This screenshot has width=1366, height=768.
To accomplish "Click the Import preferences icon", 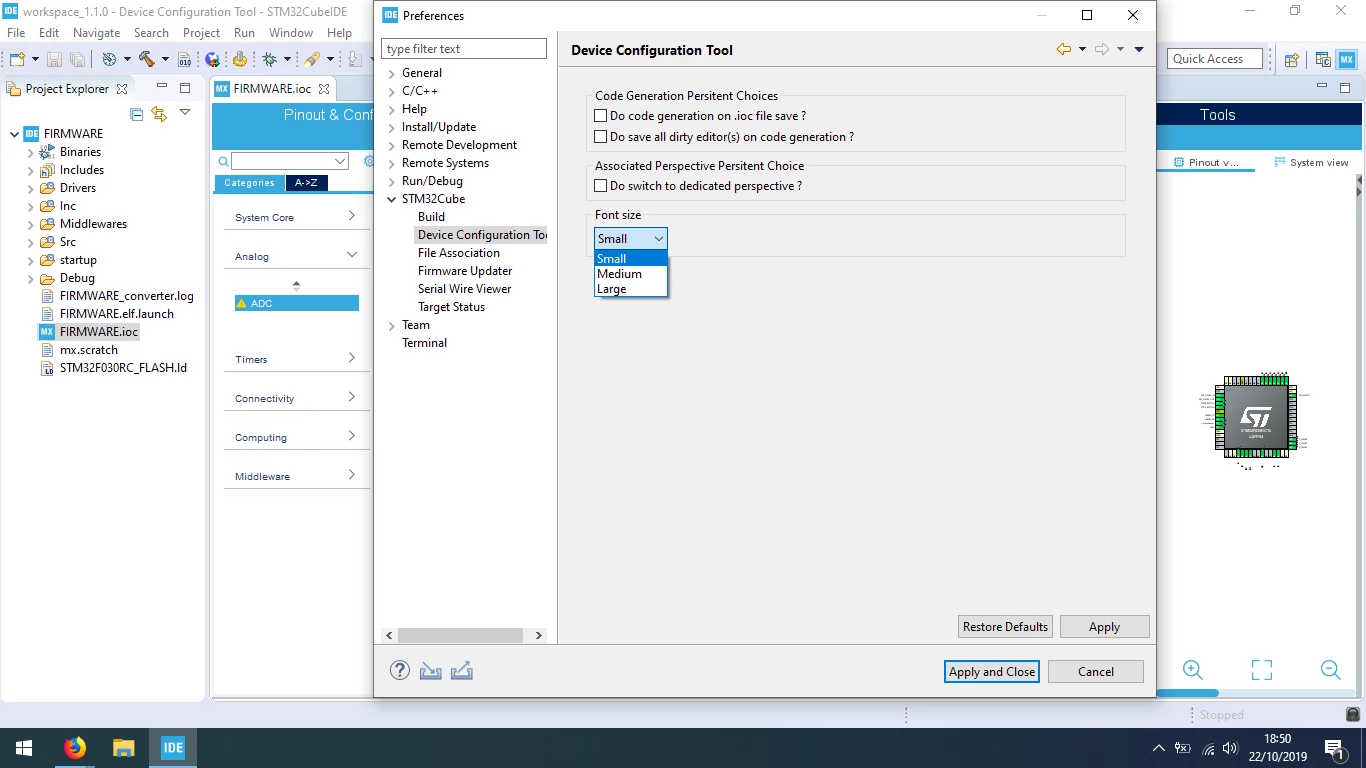I will pos(431,671).
